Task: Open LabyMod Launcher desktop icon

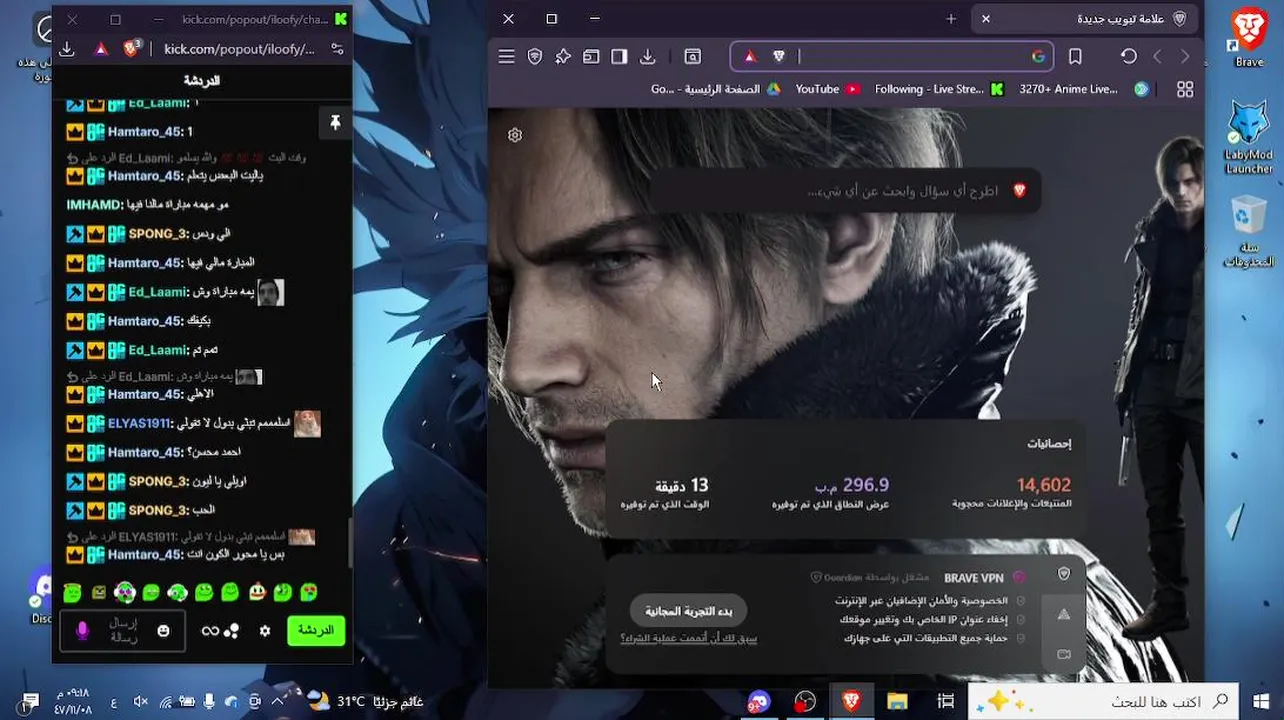Action: (1249, 137)
